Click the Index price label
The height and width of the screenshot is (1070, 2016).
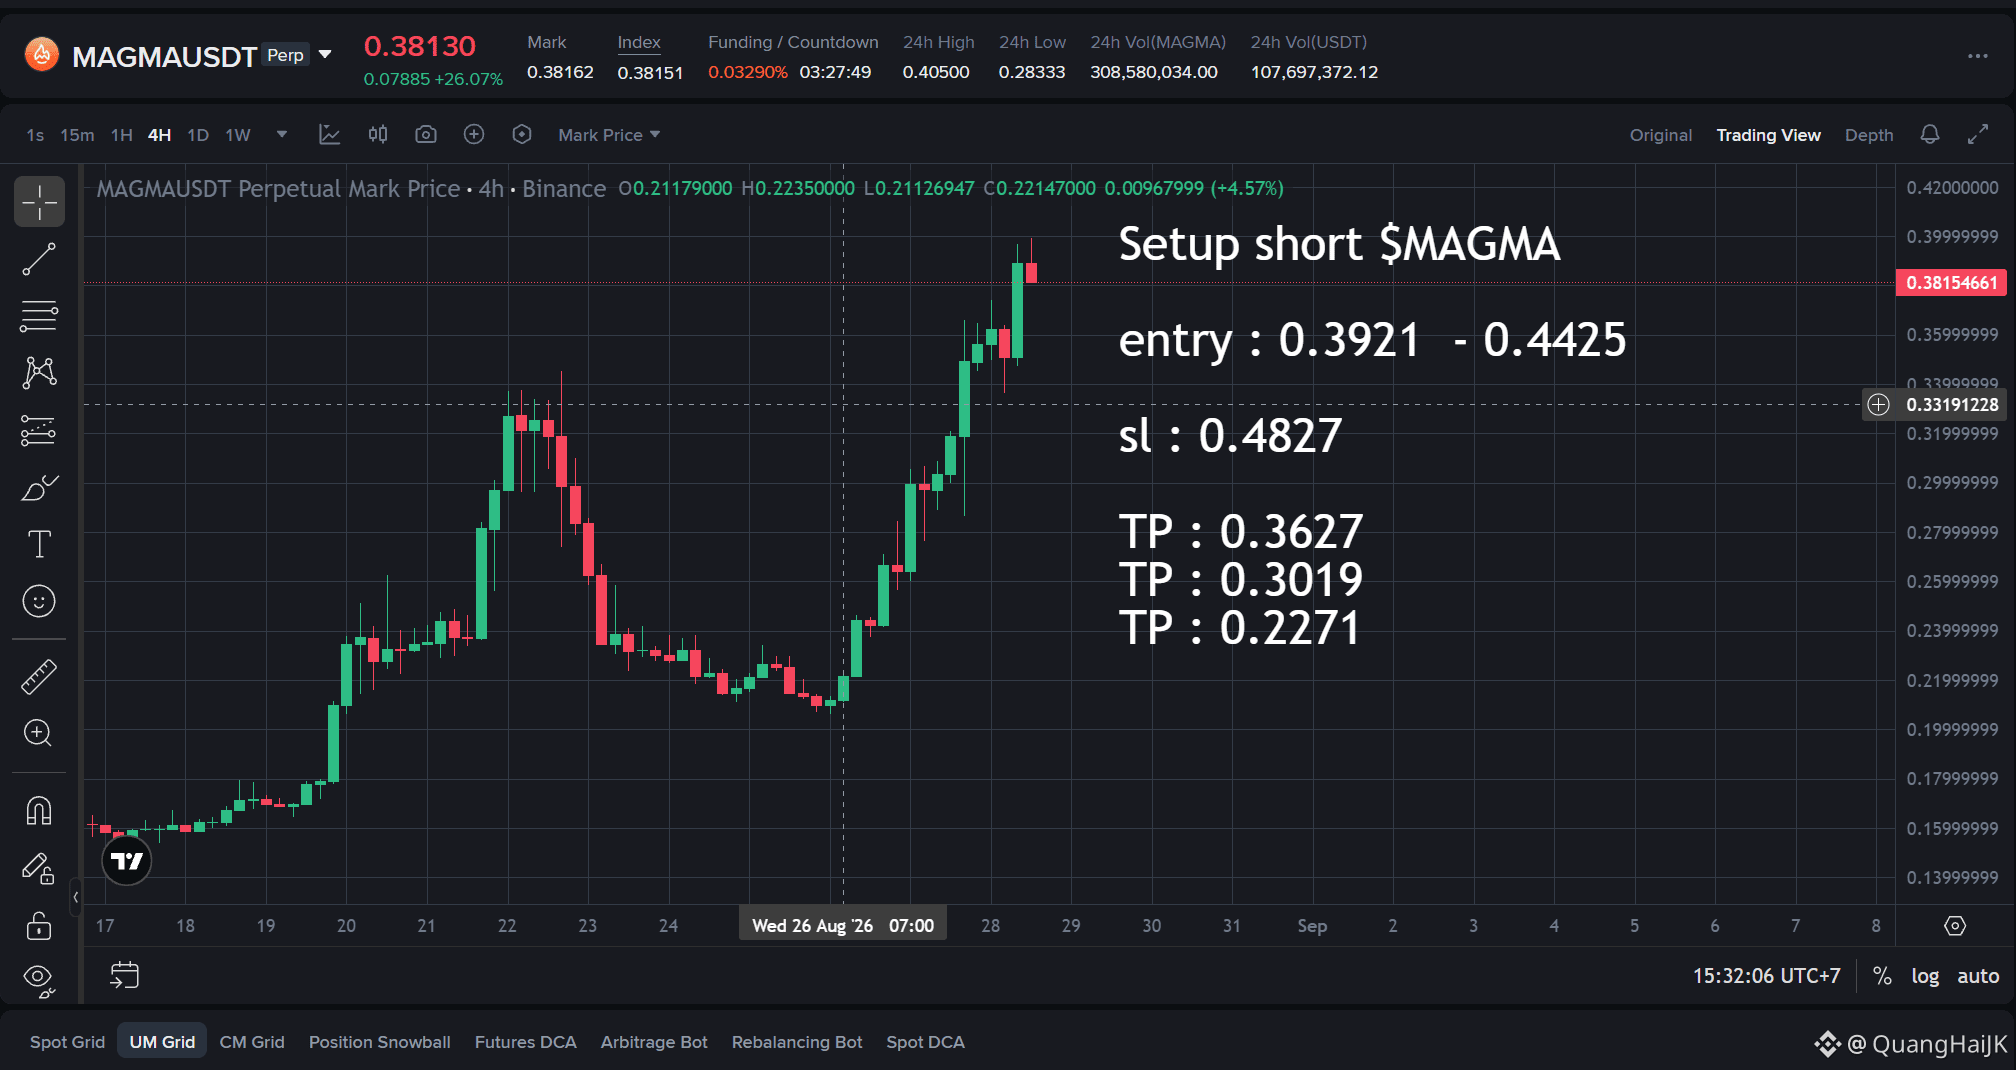click(639, 42)
